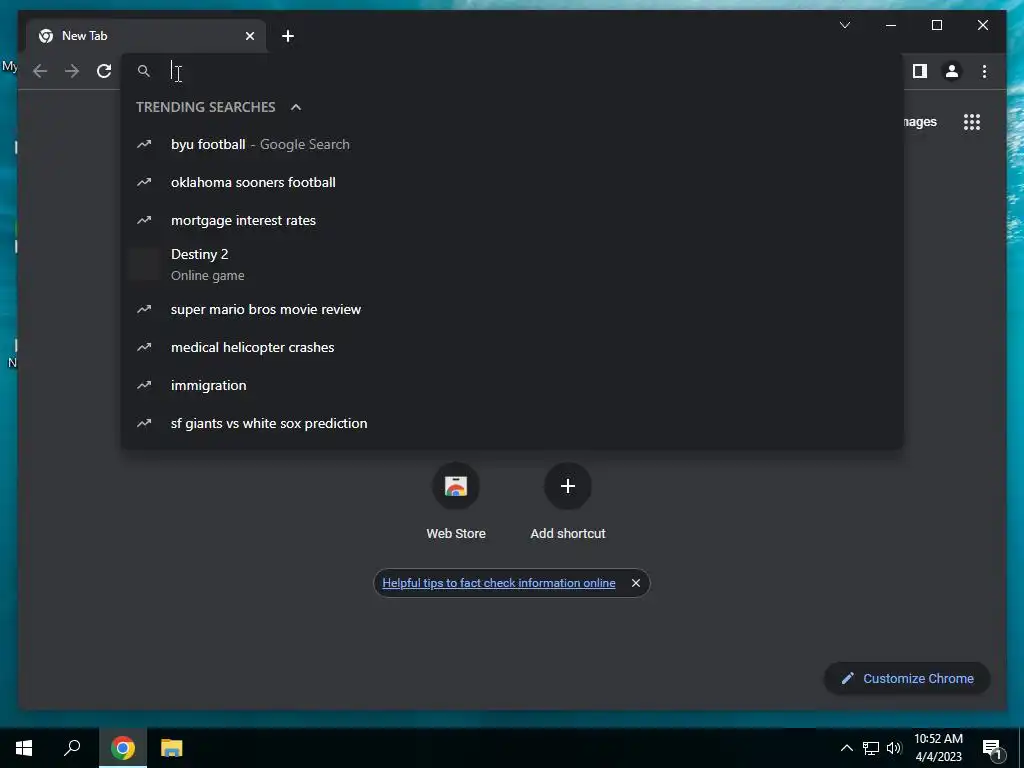Open the Google apps grid
The image size is (1024, 768).
972,122
